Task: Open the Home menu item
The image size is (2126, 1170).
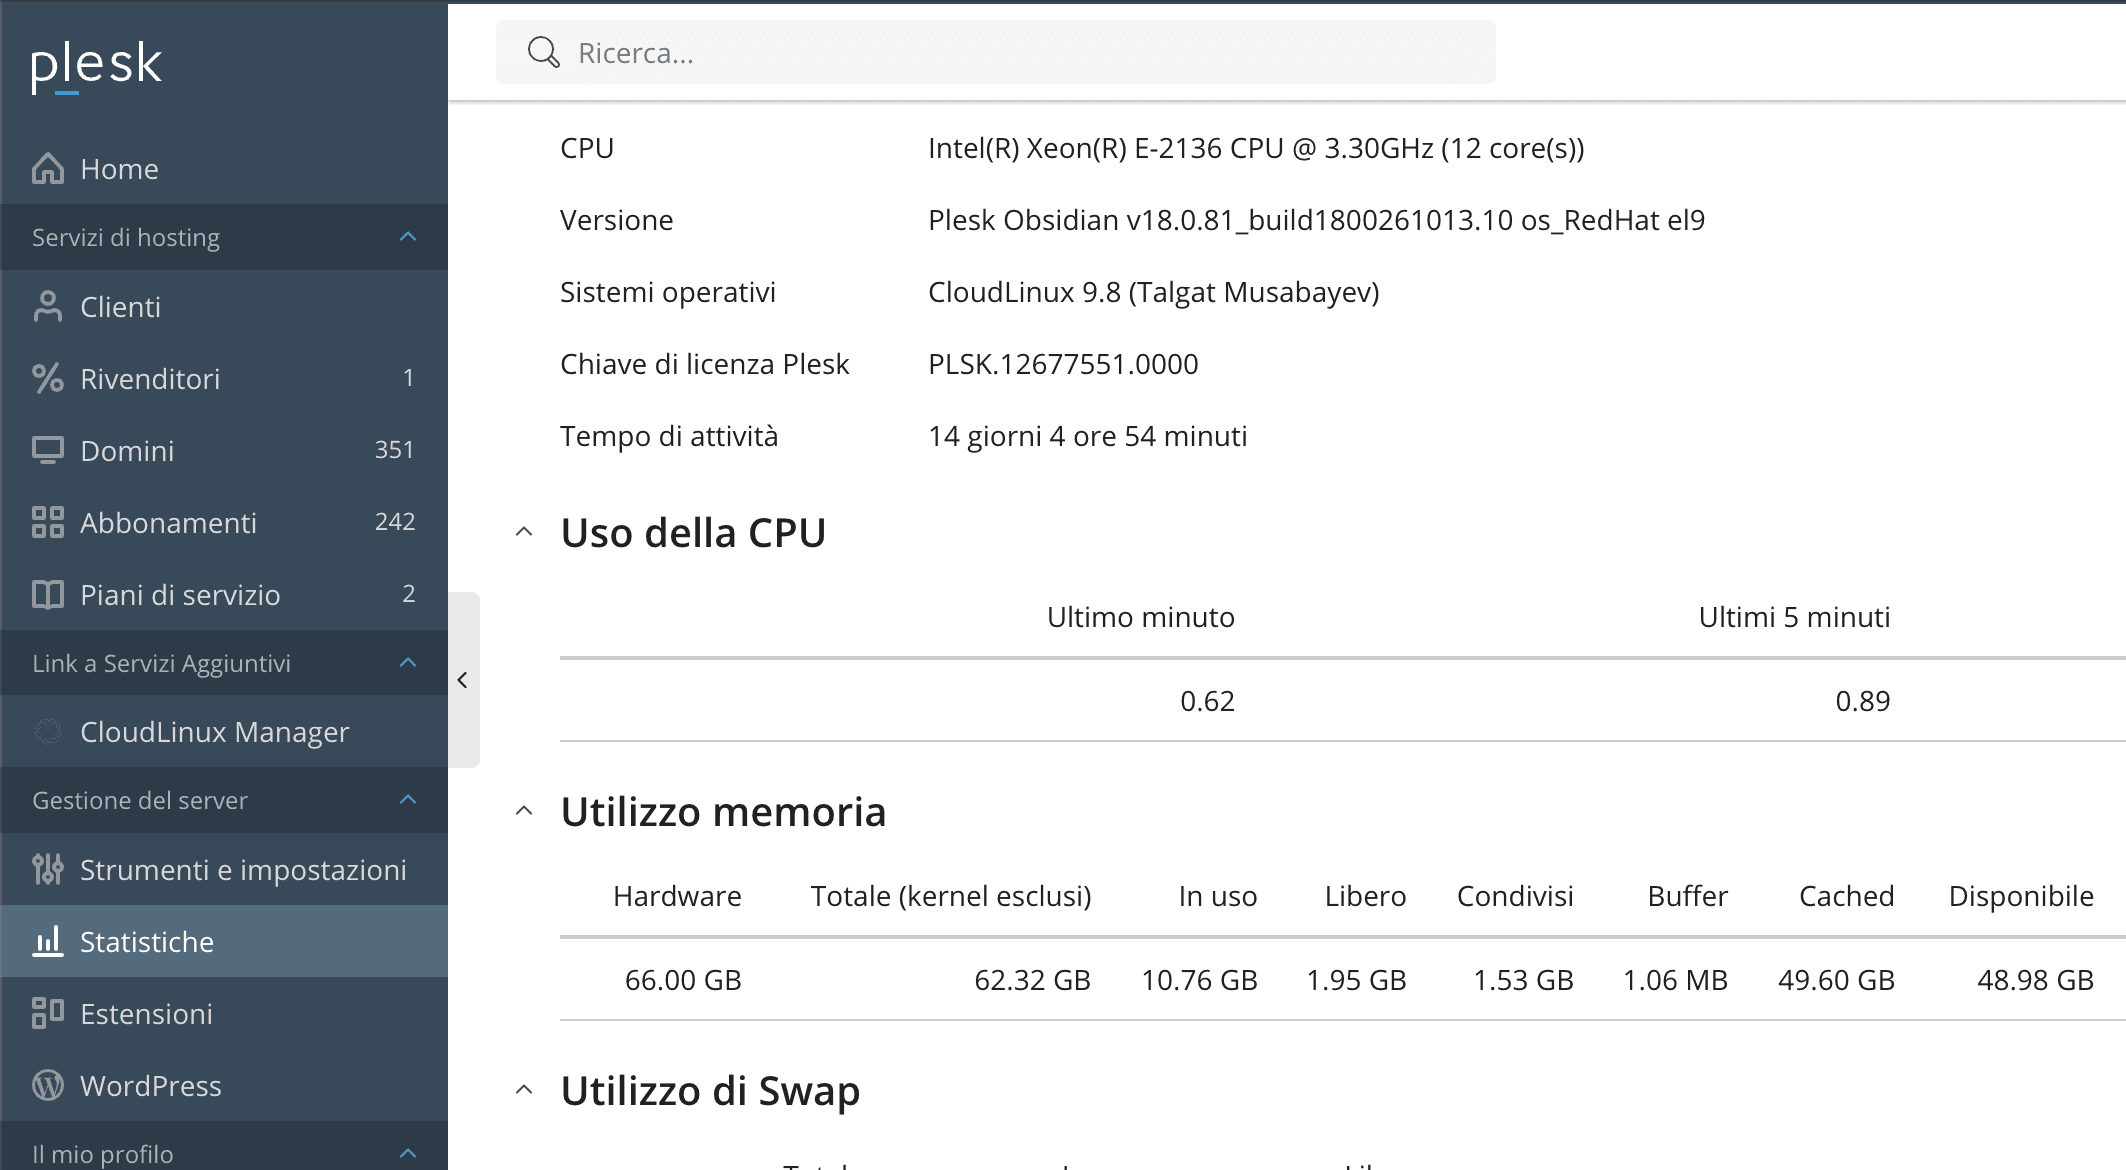Action: pyautogui.click(x=224, y=169)
